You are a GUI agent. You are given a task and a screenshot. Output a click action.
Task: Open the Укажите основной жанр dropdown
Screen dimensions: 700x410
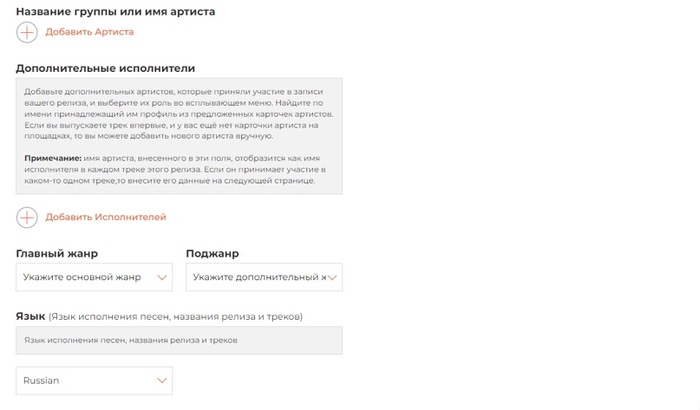[85, 277]
